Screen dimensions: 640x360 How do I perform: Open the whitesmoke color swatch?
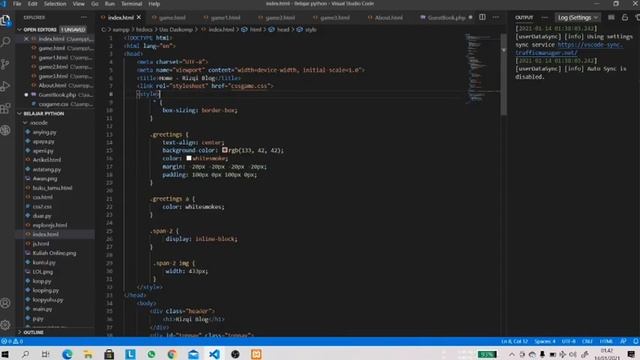coord(189,158)
